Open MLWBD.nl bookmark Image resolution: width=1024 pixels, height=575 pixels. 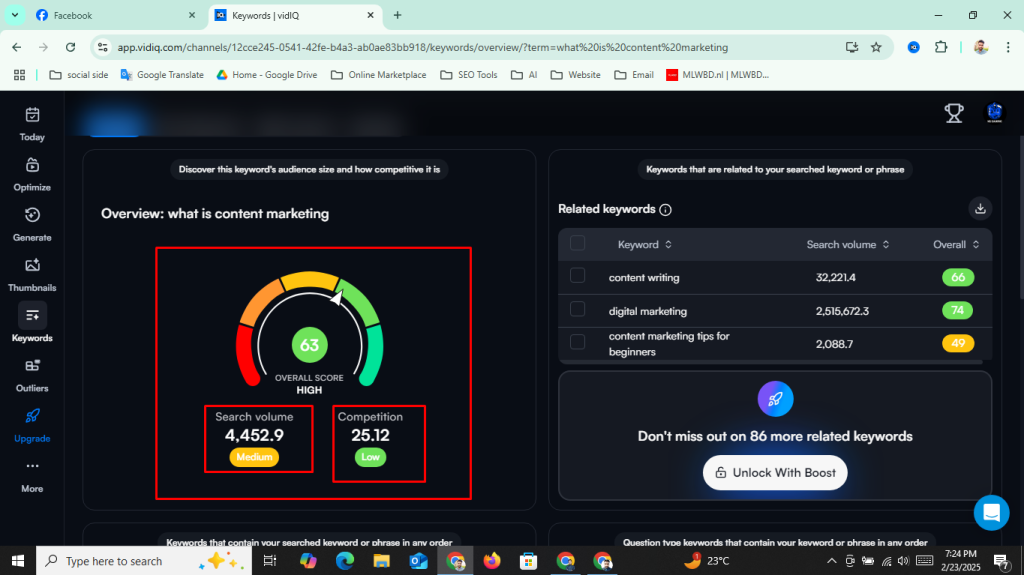coord(717,75)
